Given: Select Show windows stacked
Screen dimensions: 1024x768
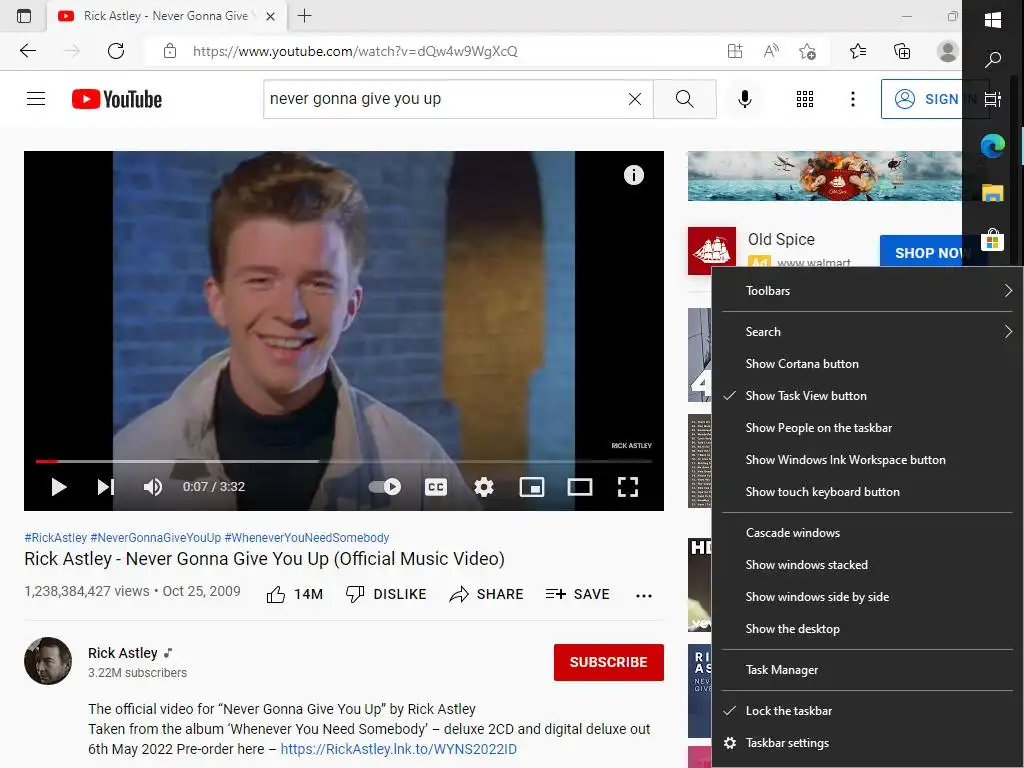Looking at the screenshot, I should pos(868,565).
